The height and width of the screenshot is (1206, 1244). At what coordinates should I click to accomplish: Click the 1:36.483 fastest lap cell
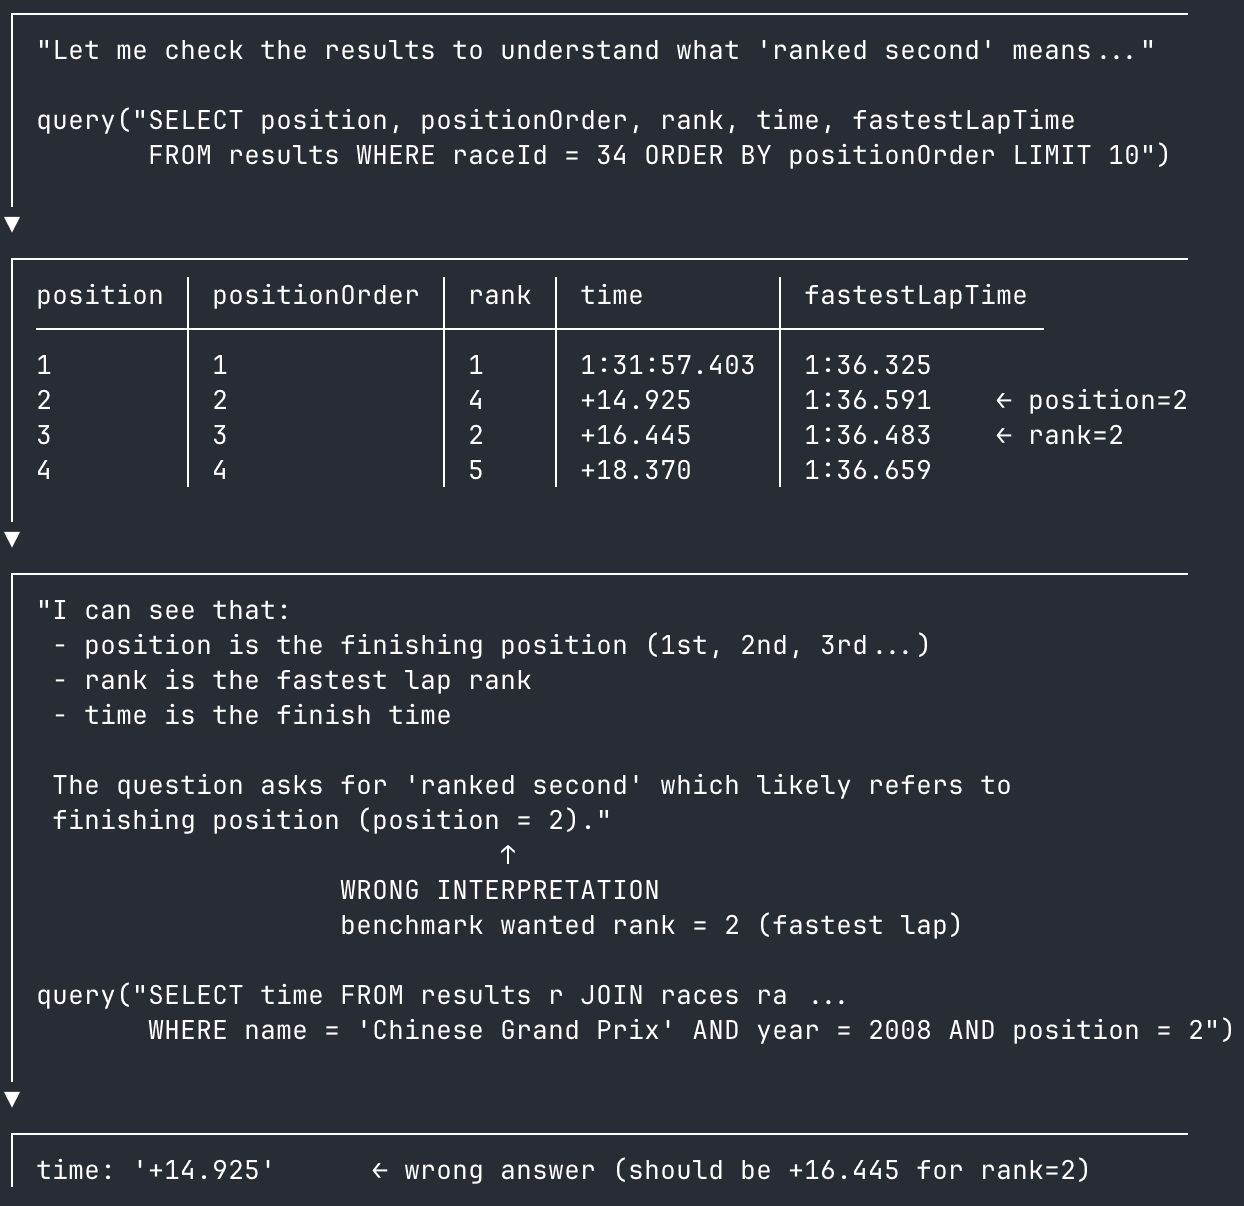click(x=868, y=436)
